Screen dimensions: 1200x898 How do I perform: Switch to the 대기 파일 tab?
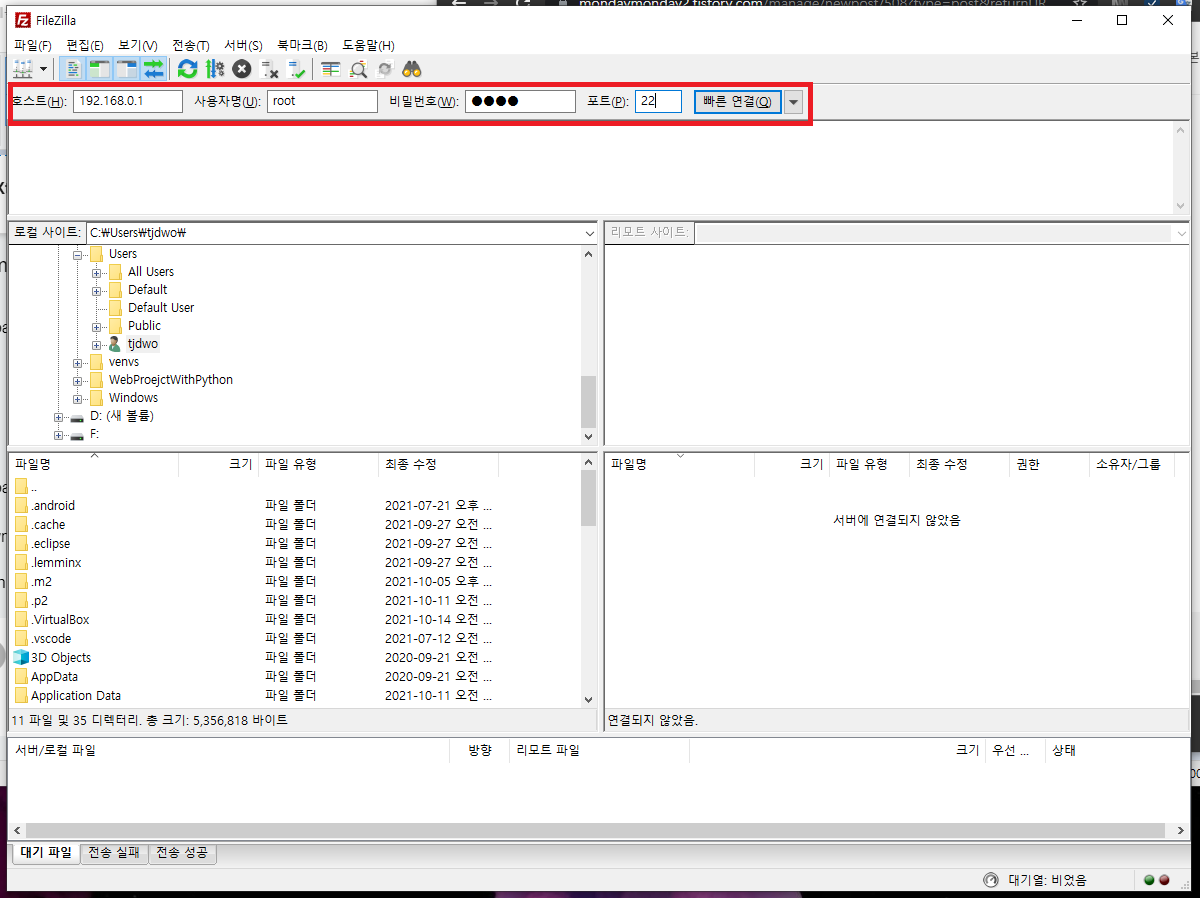tap(46, 853)
